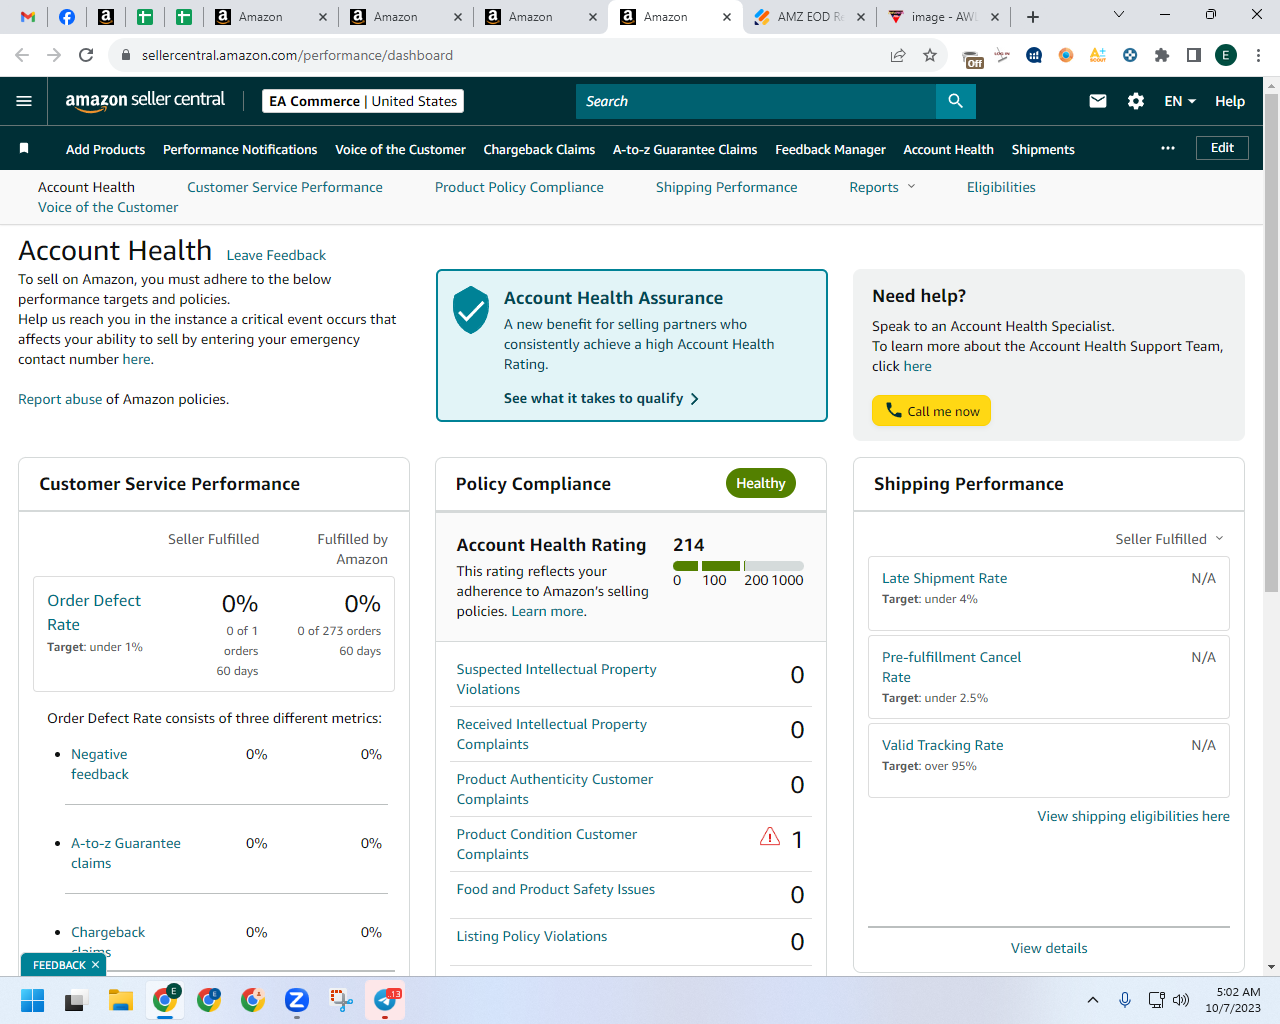This screenshot has width=1280, height=1024.
Task: Click the Call me now button
Action: 931,411
